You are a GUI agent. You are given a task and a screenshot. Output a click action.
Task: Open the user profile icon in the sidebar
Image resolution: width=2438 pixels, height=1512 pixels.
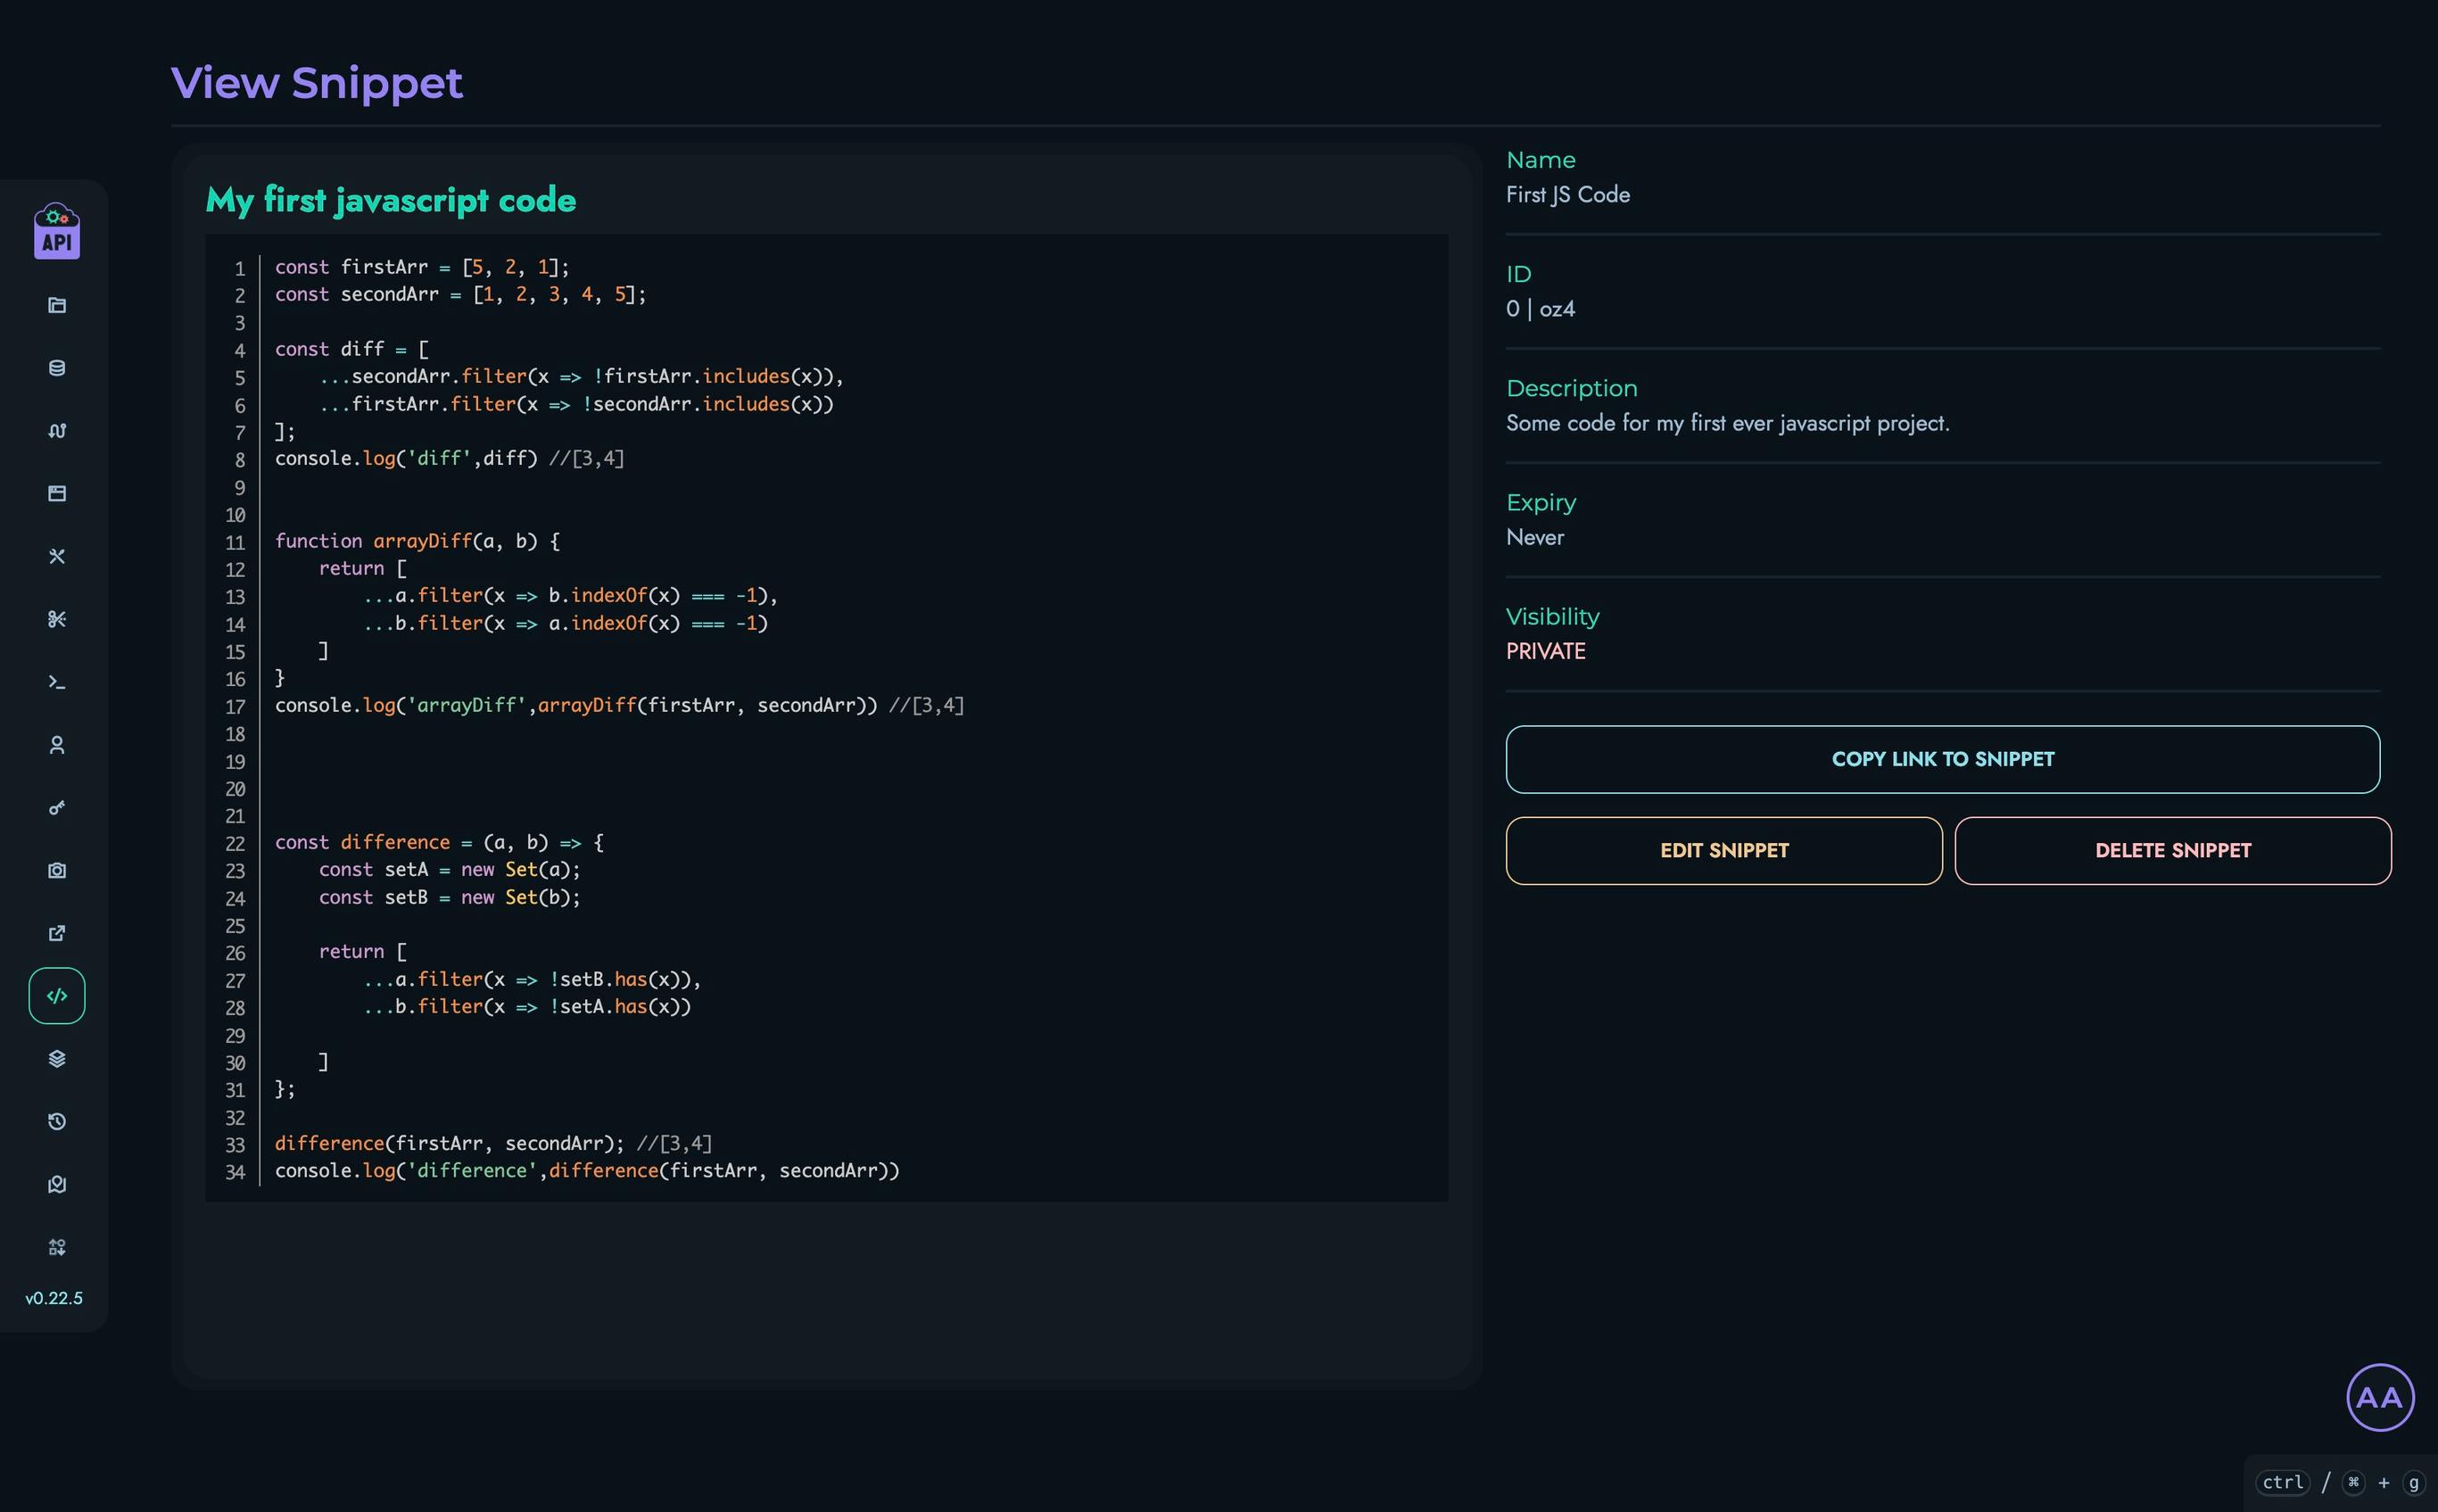[x=57, y=745]
